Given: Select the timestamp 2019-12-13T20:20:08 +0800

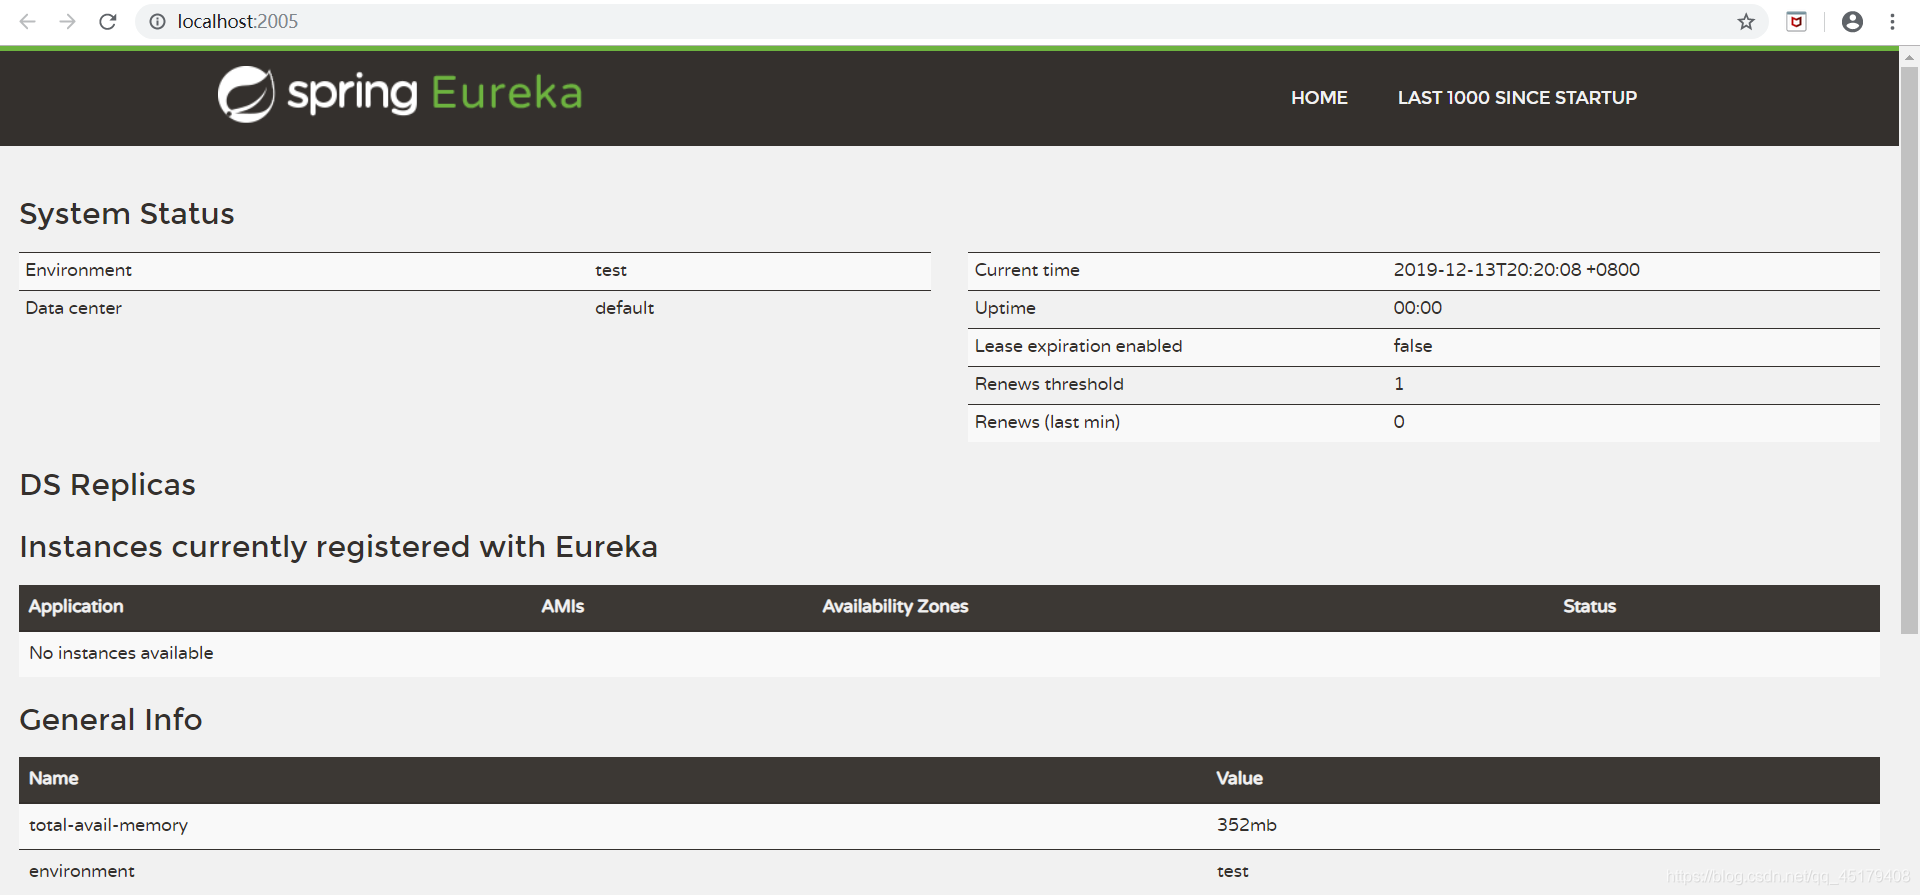Looking at the screenshot, I should point(1516,270).
